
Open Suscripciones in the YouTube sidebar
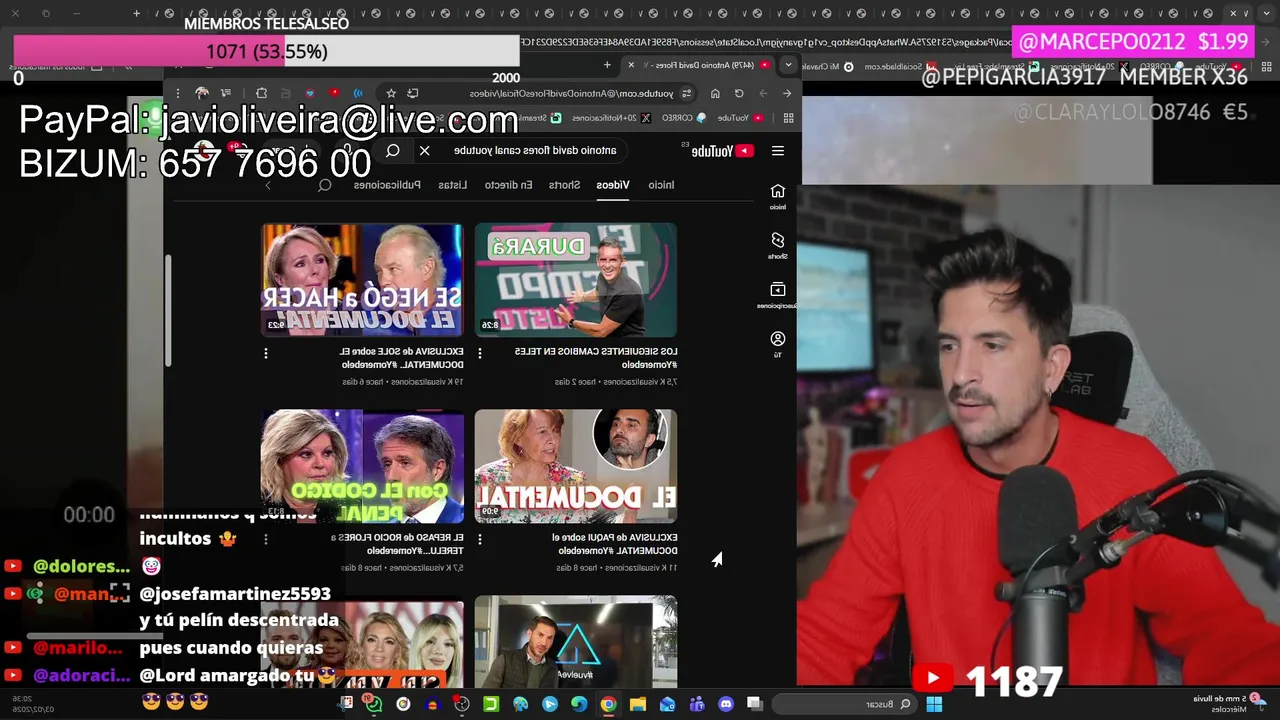(778, 295)
